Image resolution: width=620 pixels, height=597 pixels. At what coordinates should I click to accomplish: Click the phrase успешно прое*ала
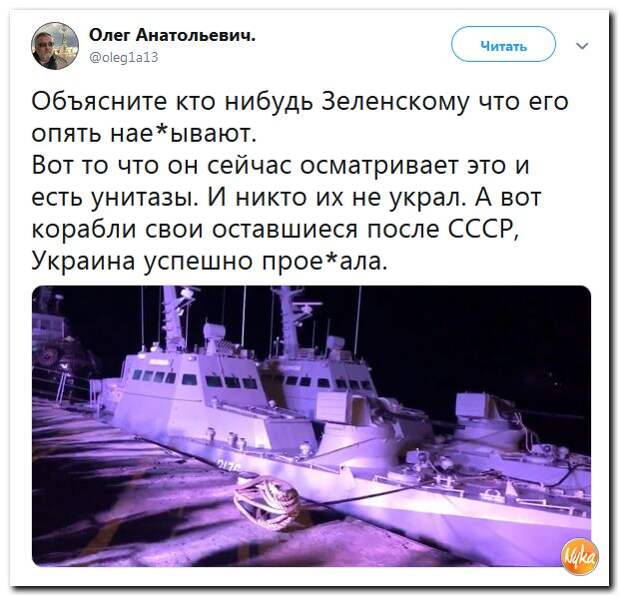coord(265,261)
